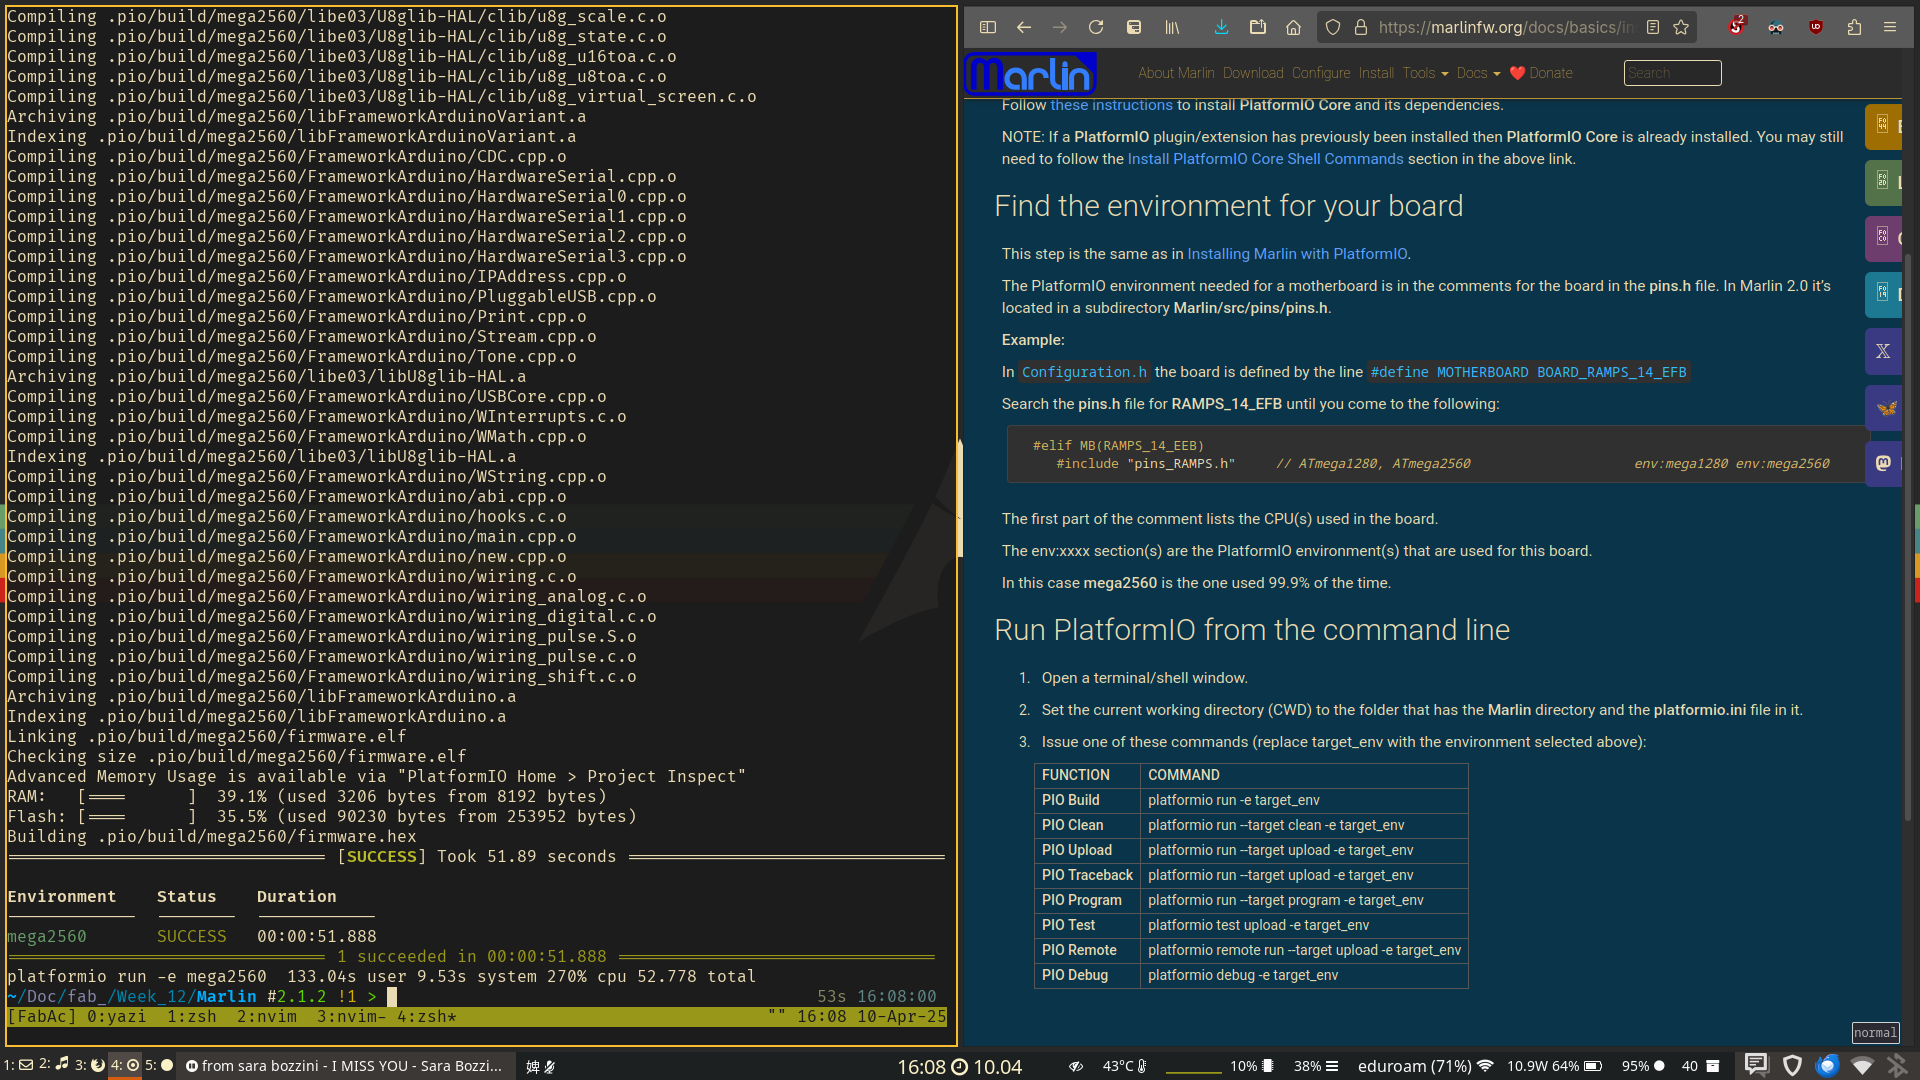The height and width of the screenshot is (1080, 1920).
Task: Open the shield tray icon
Action: pos(1792,1065)
